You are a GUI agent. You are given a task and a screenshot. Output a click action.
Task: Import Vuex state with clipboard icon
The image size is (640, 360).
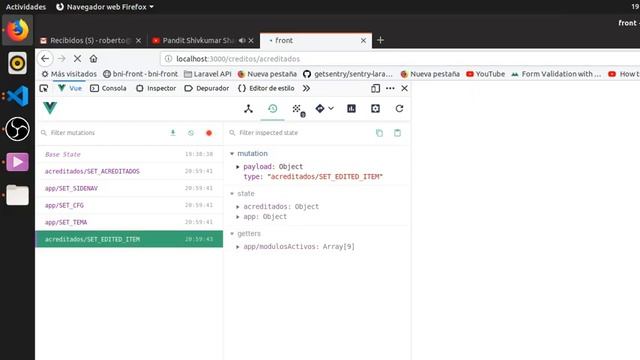[397, 133]
